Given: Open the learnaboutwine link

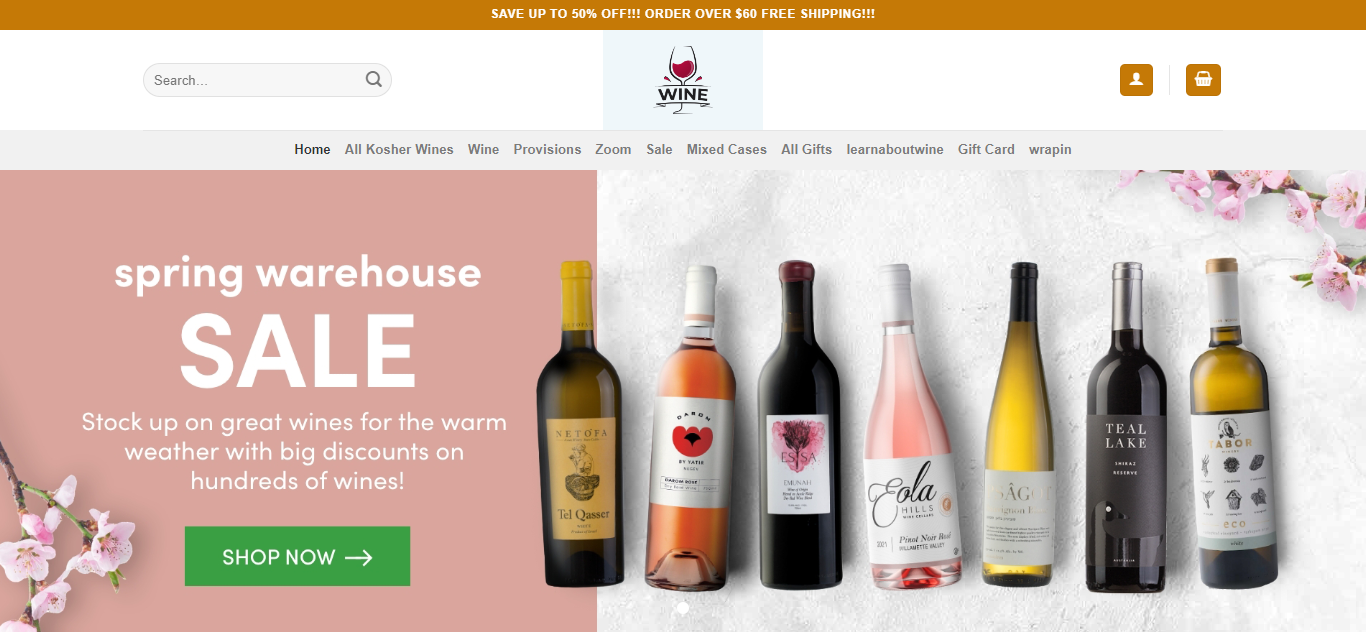Looking at the screenshot, I should pyautogui.click(x=895, y=149).
